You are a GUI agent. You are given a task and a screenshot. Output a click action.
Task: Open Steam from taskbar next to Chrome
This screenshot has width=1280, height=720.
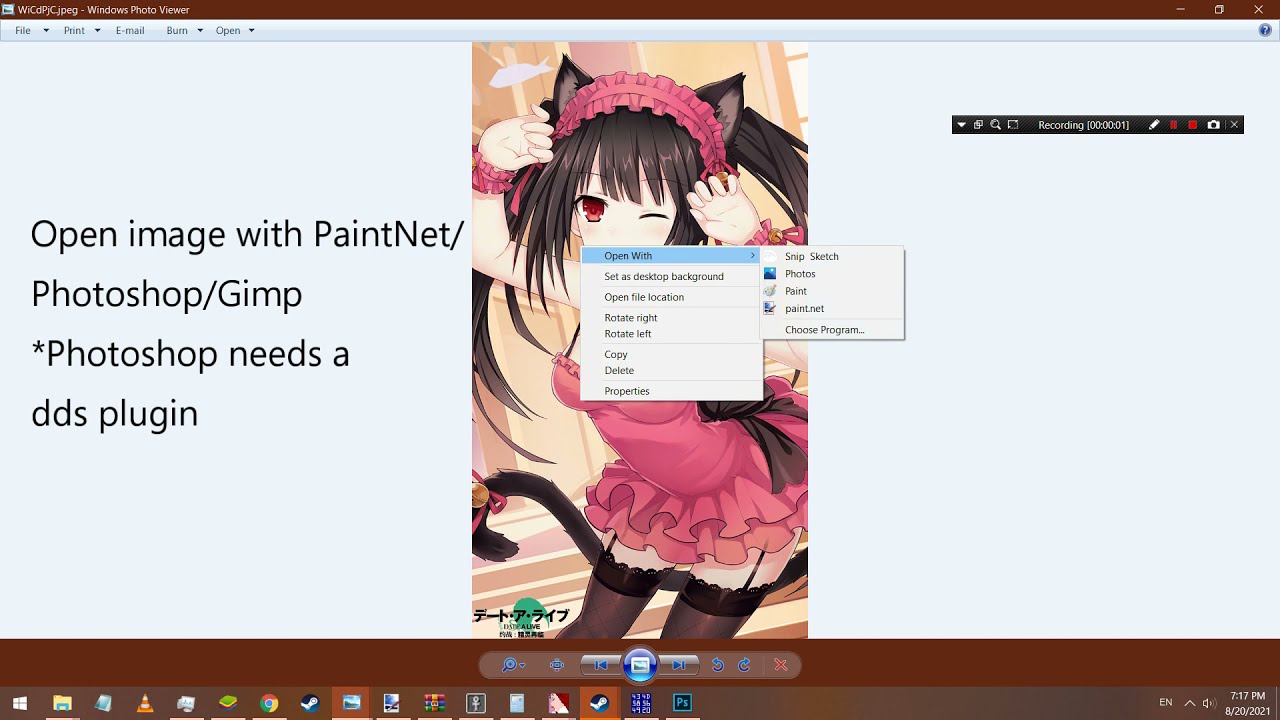[x=310, y=703]
